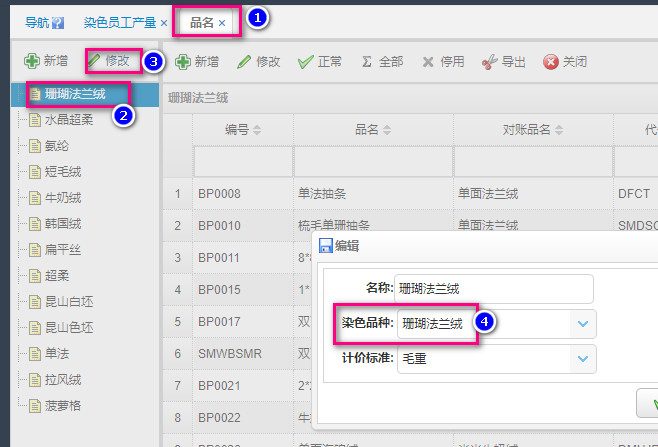Select cell BP0011
658x447 pixels.
(x=243, y=258)
